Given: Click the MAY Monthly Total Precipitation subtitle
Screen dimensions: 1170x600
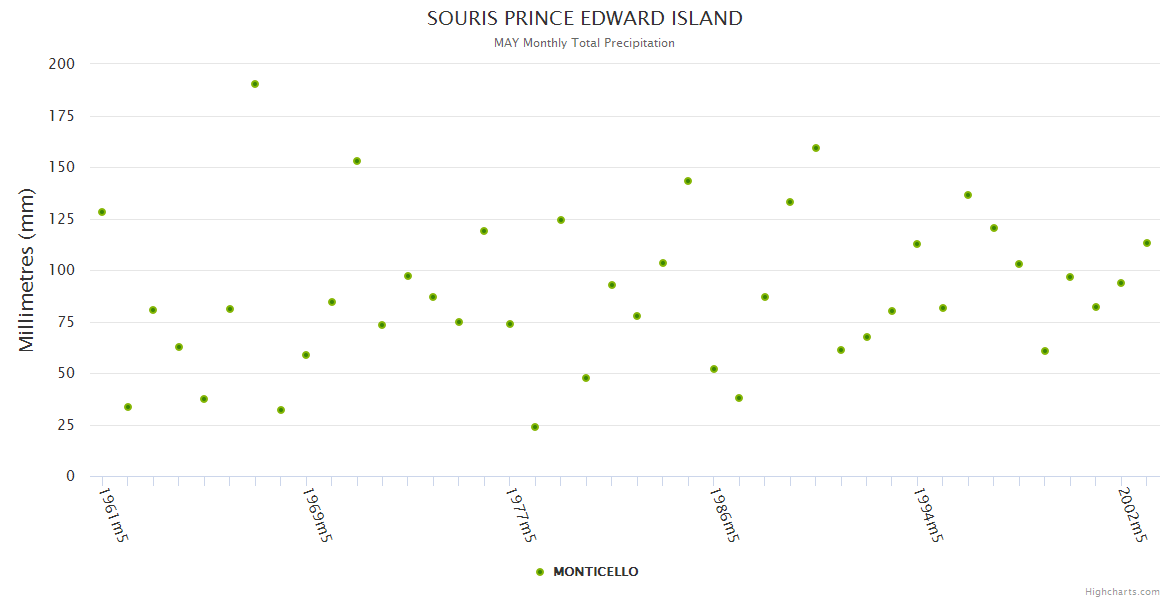Looking at the screenshot, I should click(584, 43).
